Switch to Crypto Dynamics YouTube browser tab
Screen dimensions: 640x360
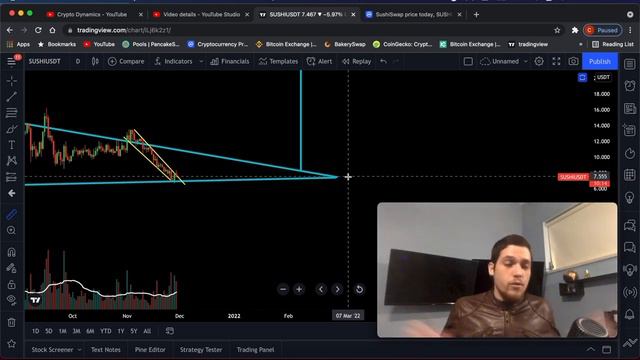coord(95,14)
